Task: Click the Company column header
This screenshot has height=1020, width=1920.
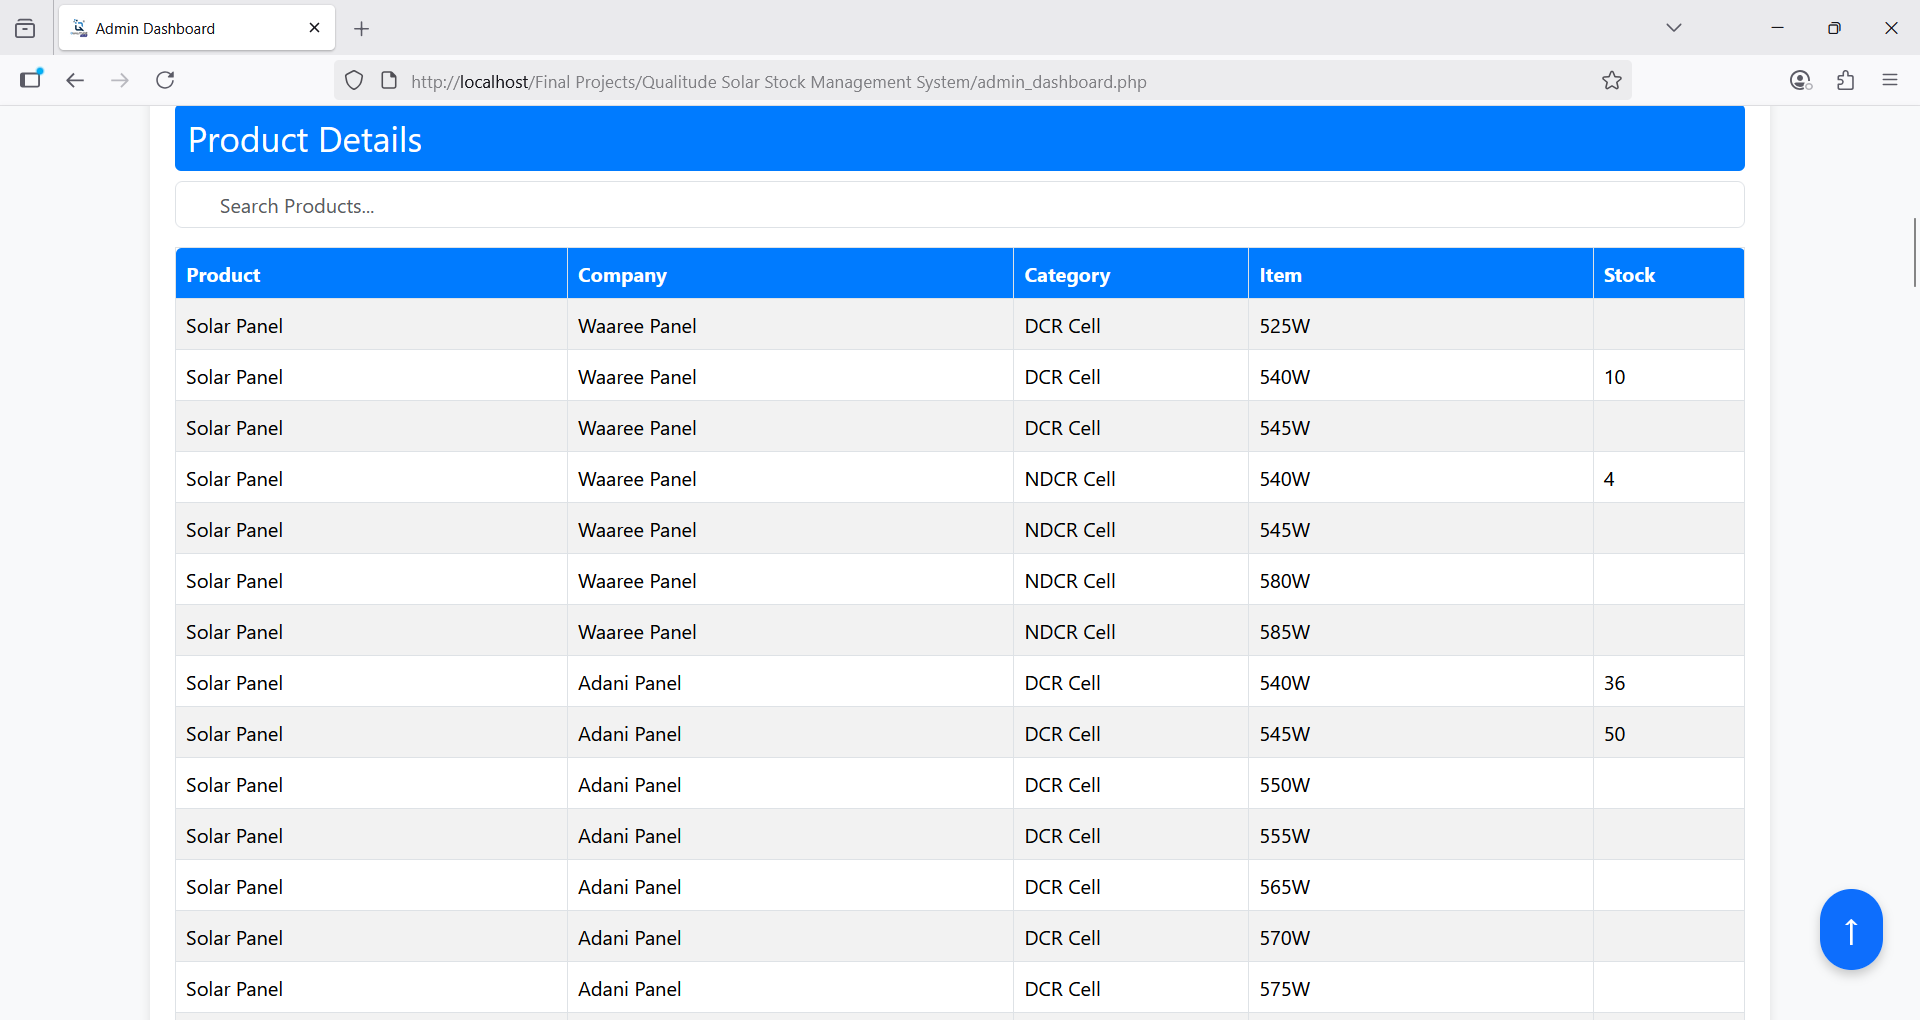Action: click(x=622, y=275)
